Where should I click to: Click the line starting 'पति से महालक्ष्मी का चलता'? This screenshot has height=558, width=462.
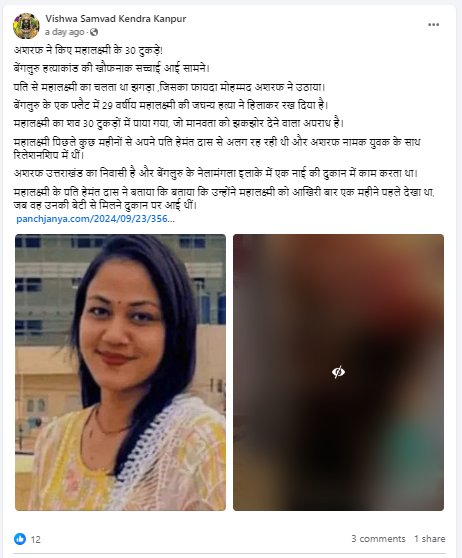click(x=169, y=87)
